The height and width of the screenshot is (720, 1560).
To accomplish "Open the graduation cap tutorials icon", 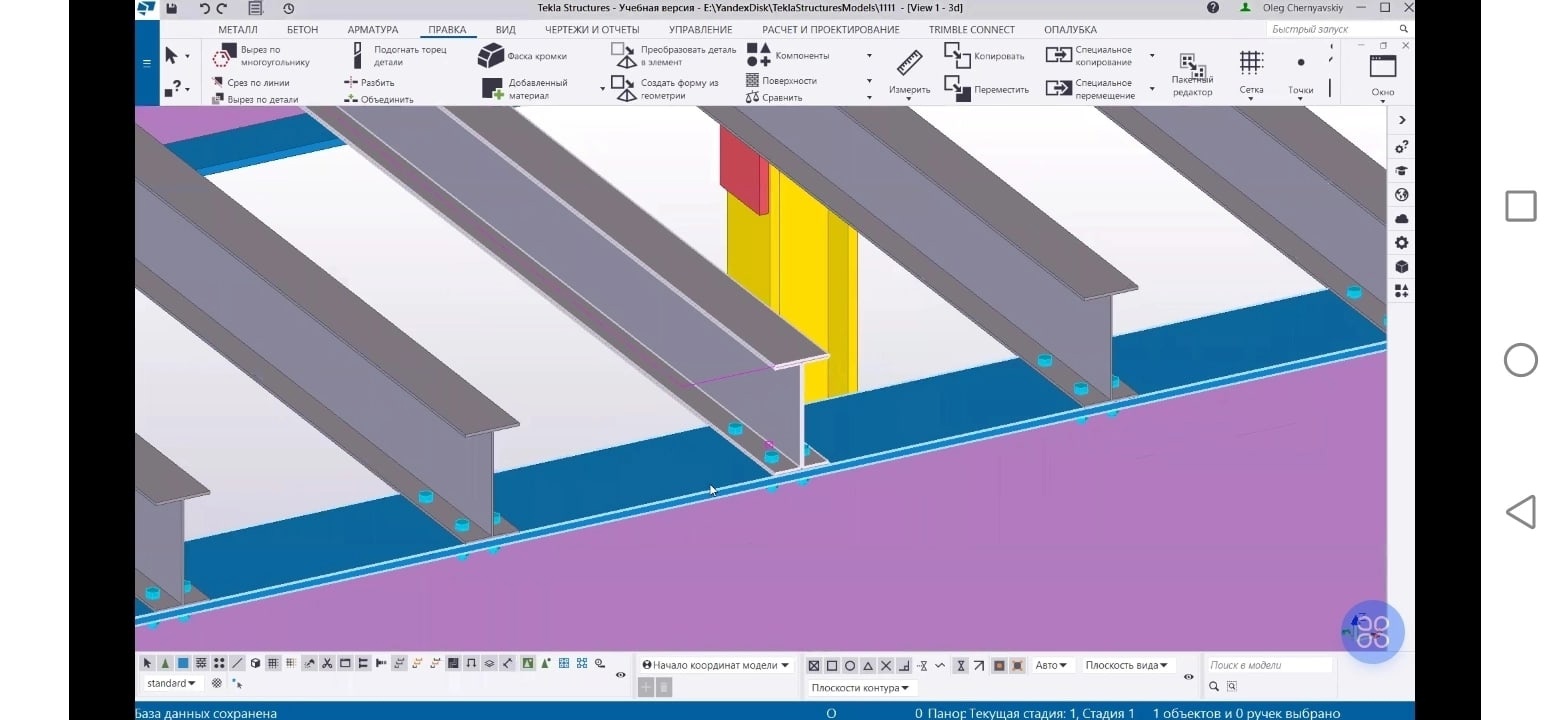I will [1401, 171].
